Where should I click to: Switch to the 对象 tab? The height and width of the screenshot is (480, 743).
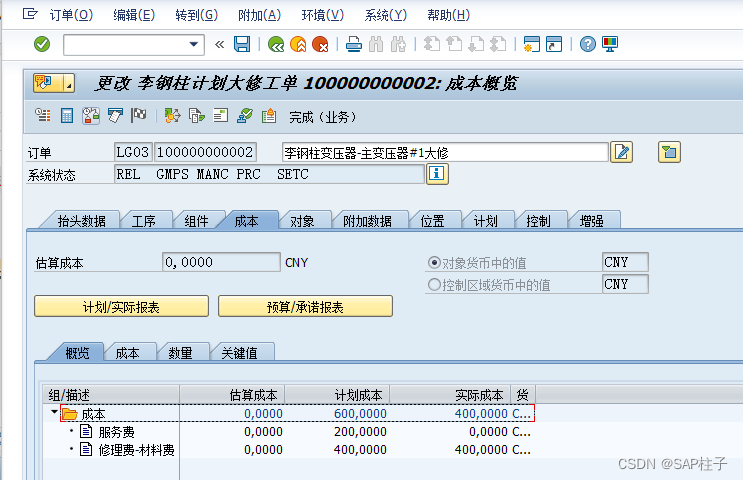[x=302, y=221]
